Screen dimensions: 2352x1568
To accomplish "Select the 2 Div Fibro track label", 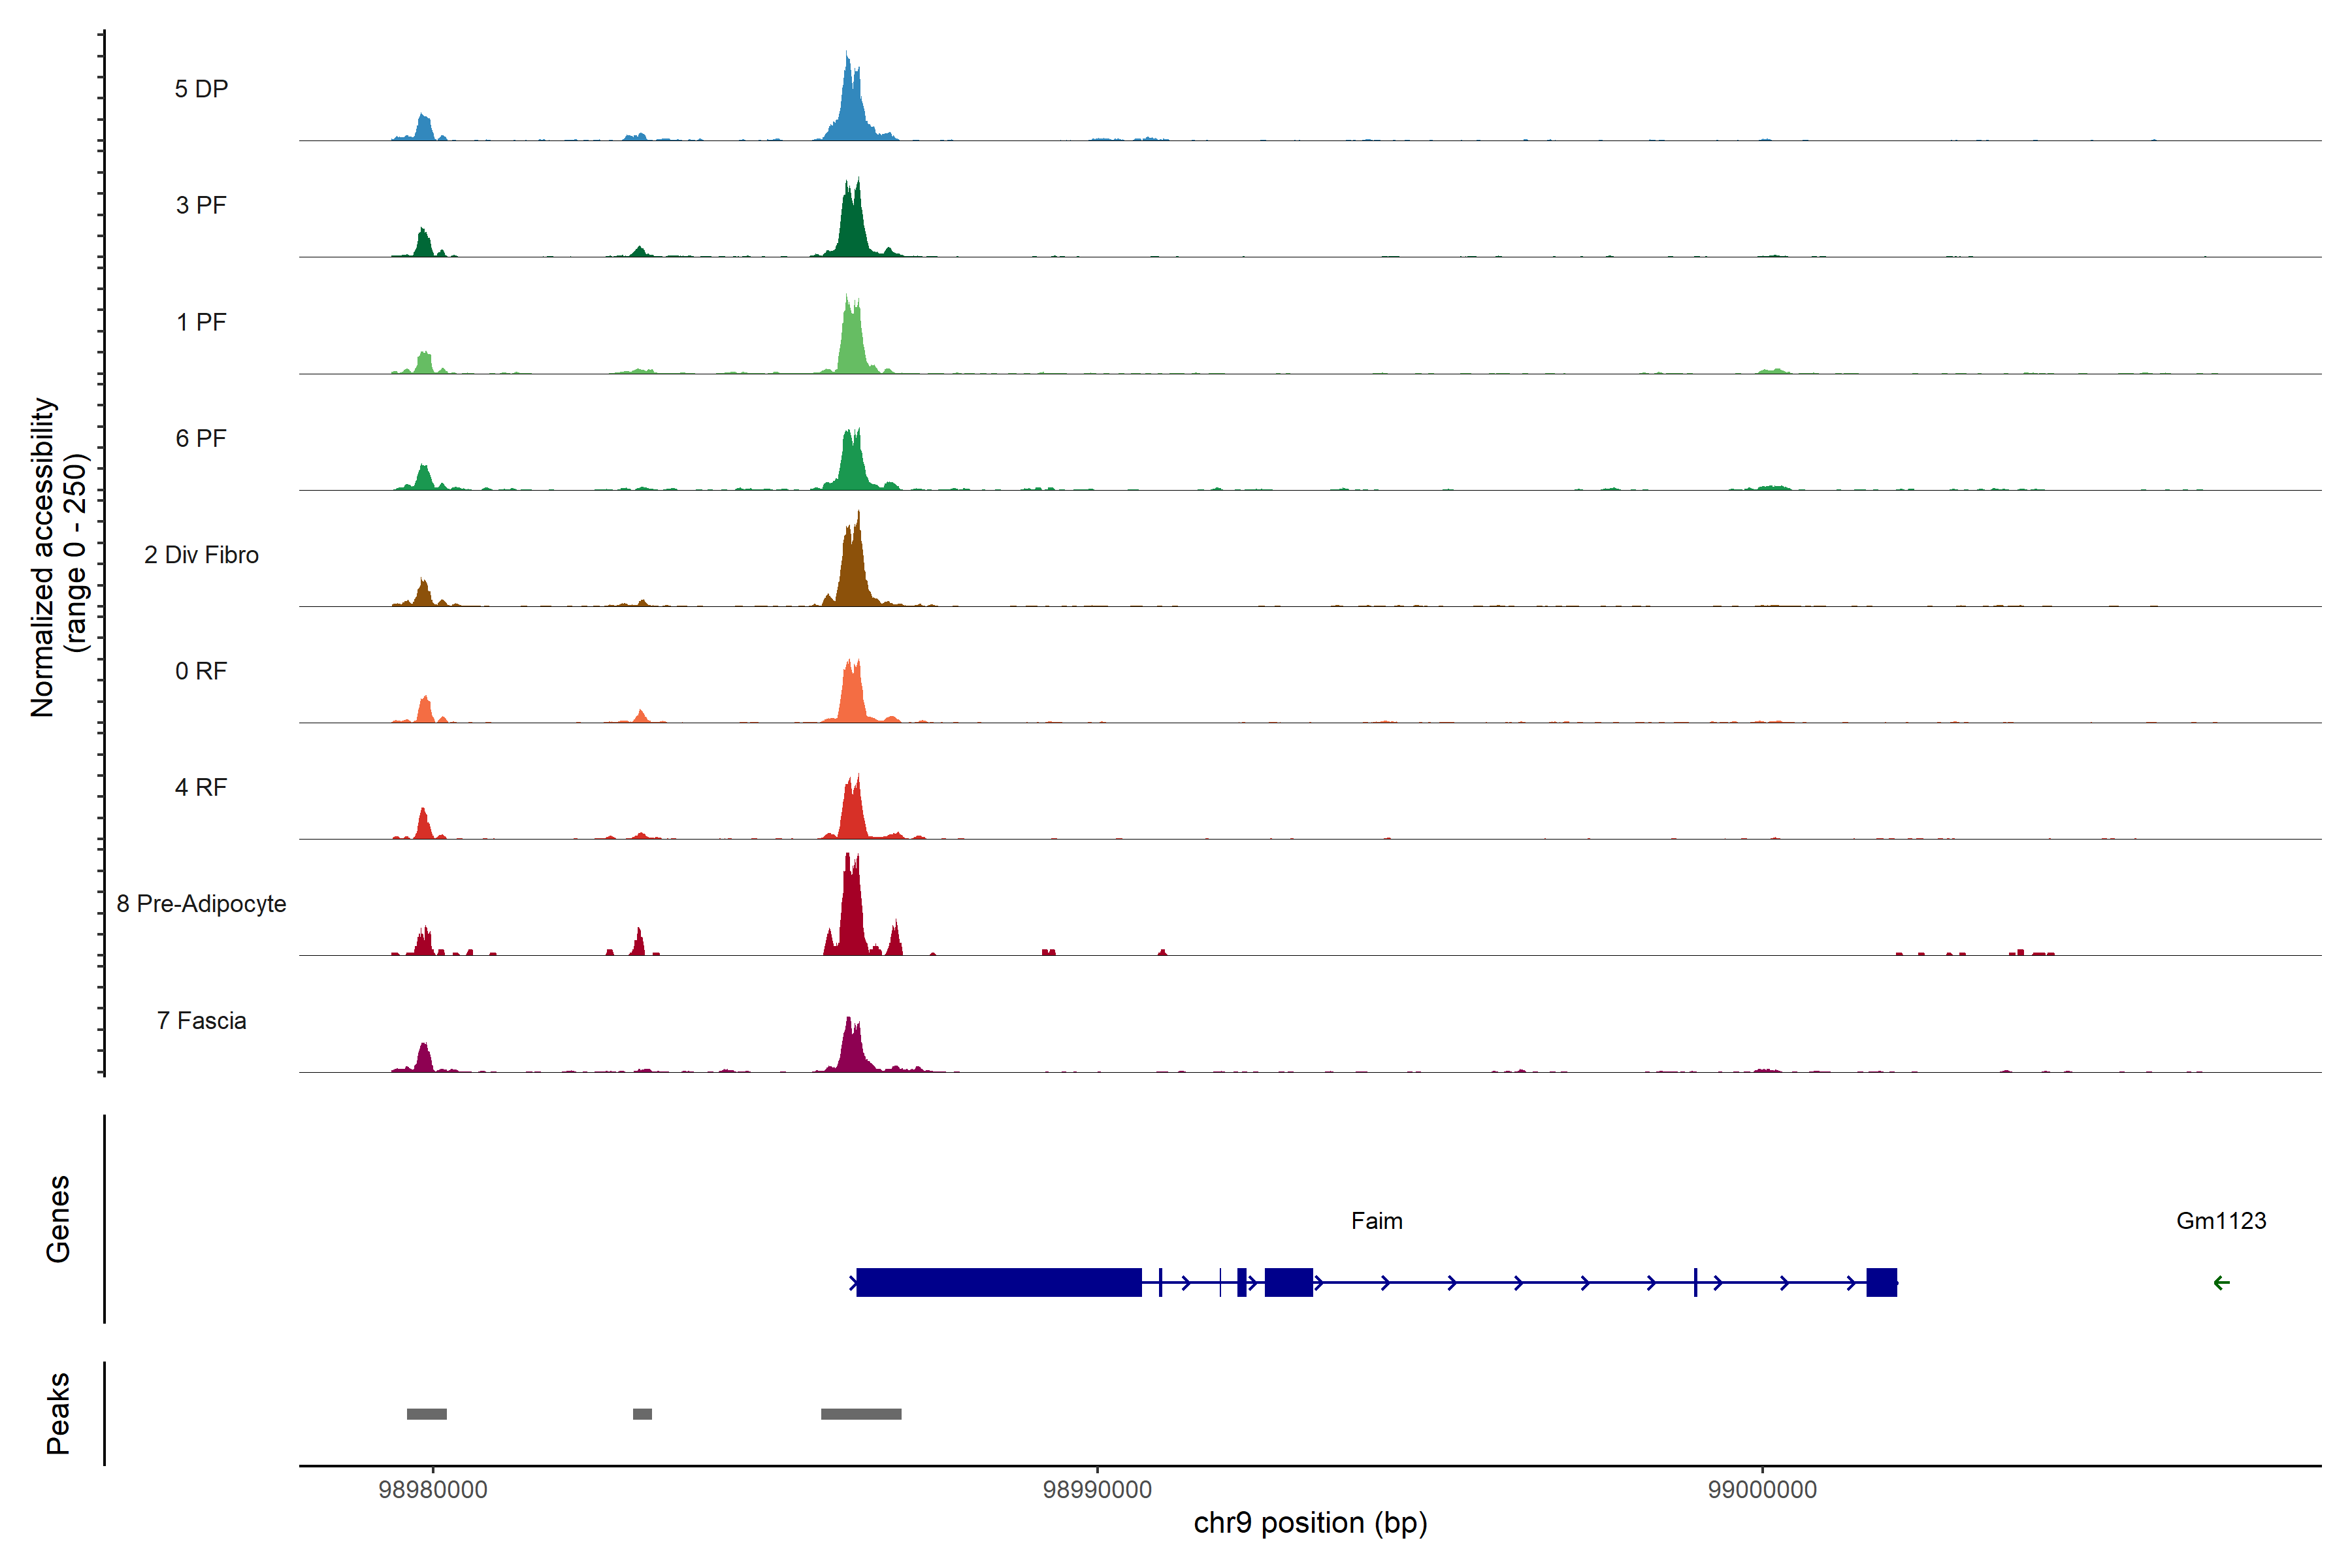I will click(201, 555).
